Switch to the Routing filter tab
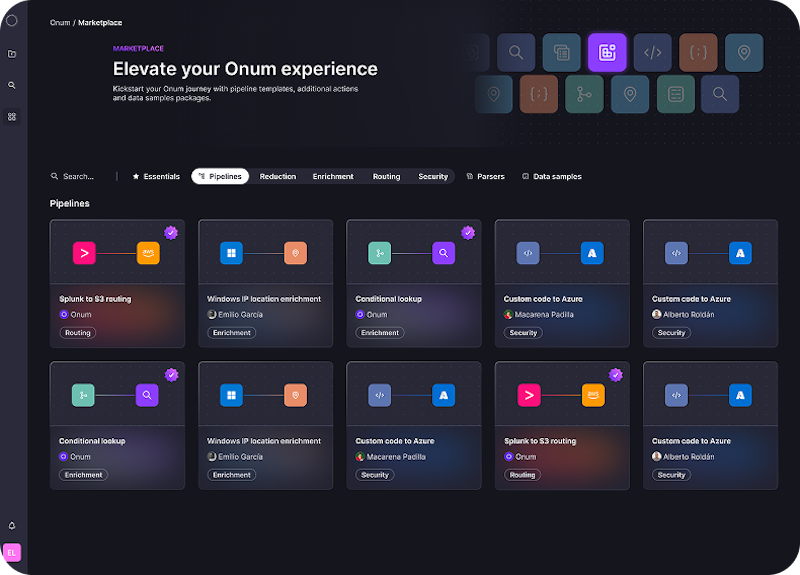 [386, 177]
